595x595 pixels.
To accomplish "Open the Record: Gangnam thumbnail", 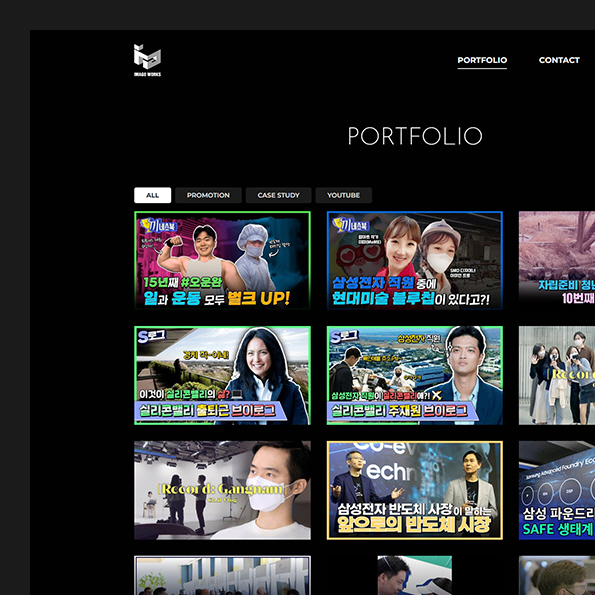I will pyautogui.click(x=222, y=490).
